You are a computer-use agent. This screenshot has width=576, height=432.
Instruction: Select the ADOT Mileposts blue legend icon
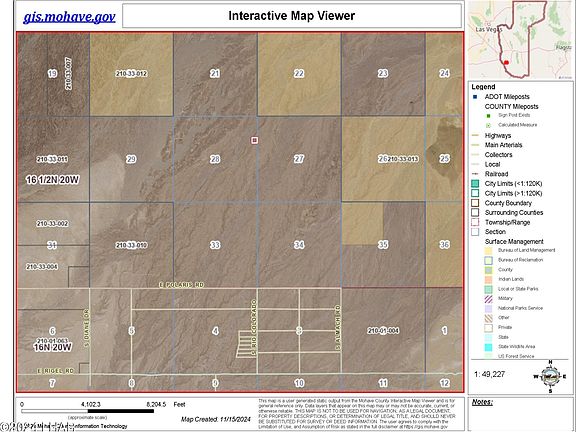(x=475, y=97)
